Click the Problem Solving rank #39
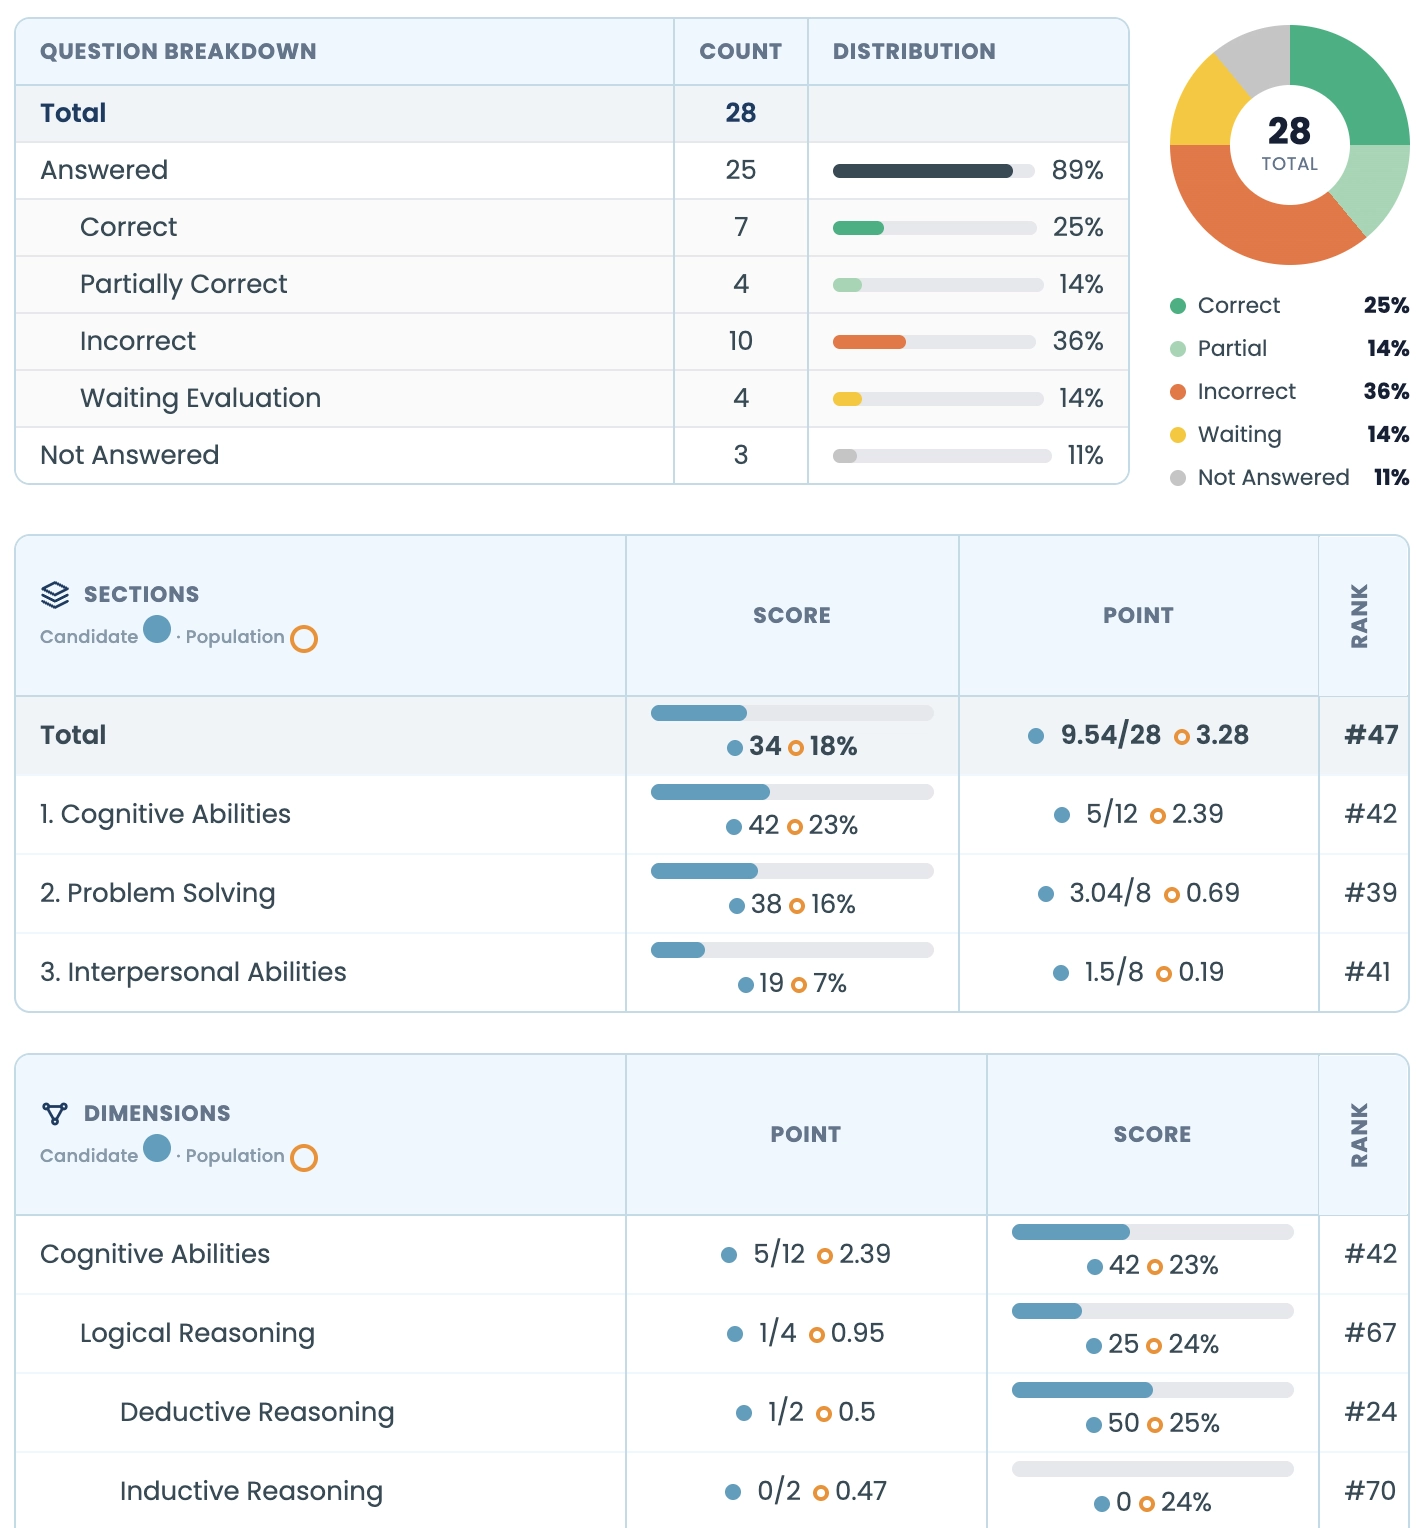Screen dimensions: 1426x1528 coord(1371,894)
